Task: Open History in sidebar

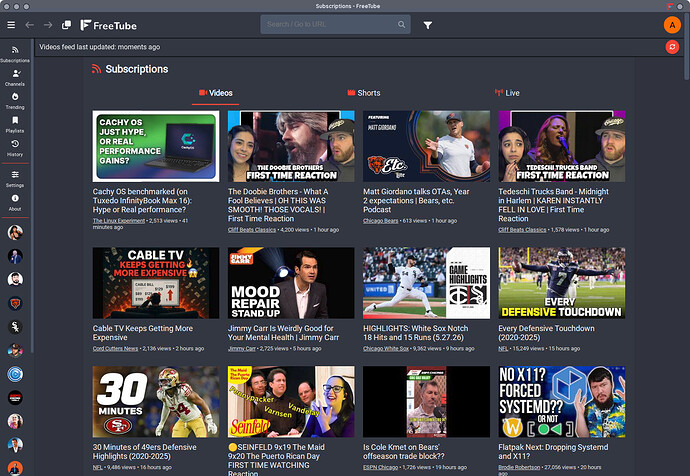Action: pyautogui.click(x=15, y=148)
